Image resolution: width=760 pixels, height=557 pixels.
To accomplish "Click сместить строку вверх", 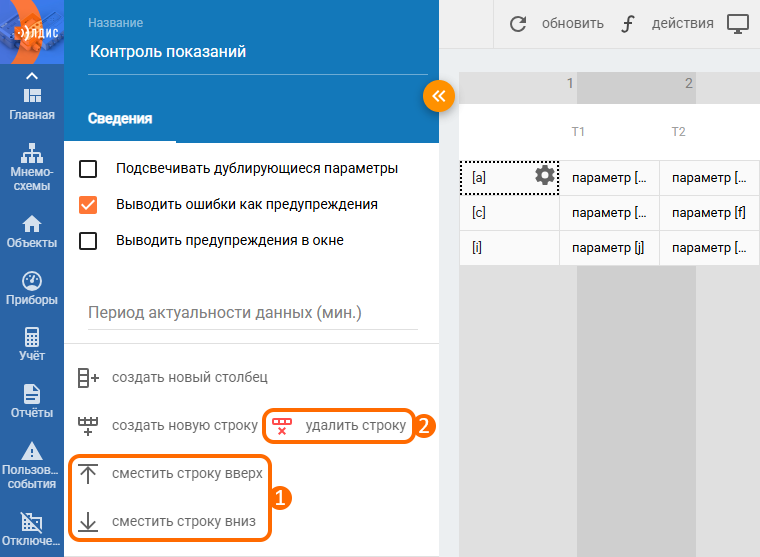I will 187,473.
